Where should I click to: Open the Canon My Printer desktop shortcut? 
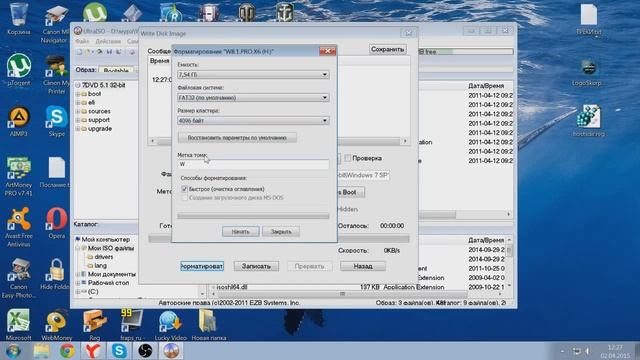[x=56, y=74]
